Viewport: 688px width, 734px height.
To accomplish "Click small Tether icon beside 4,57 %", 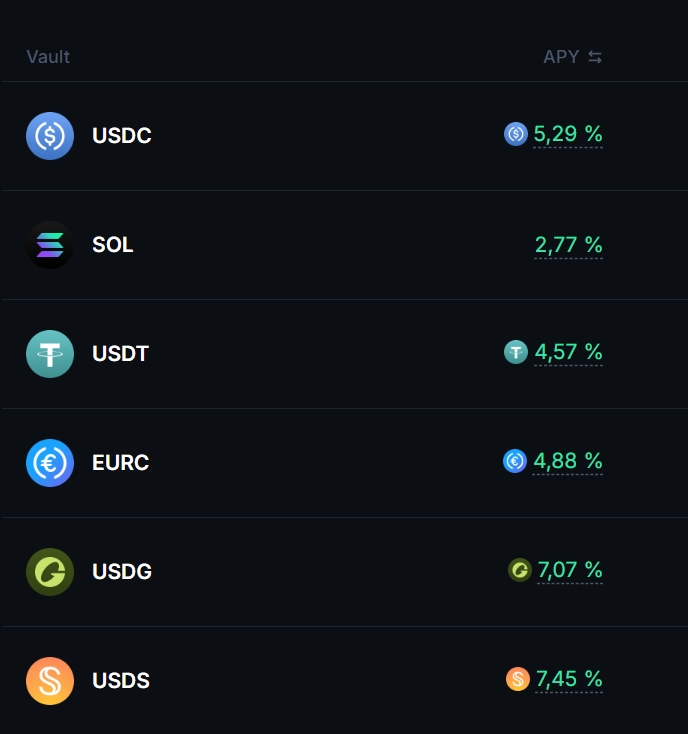I will pos(516,352).
